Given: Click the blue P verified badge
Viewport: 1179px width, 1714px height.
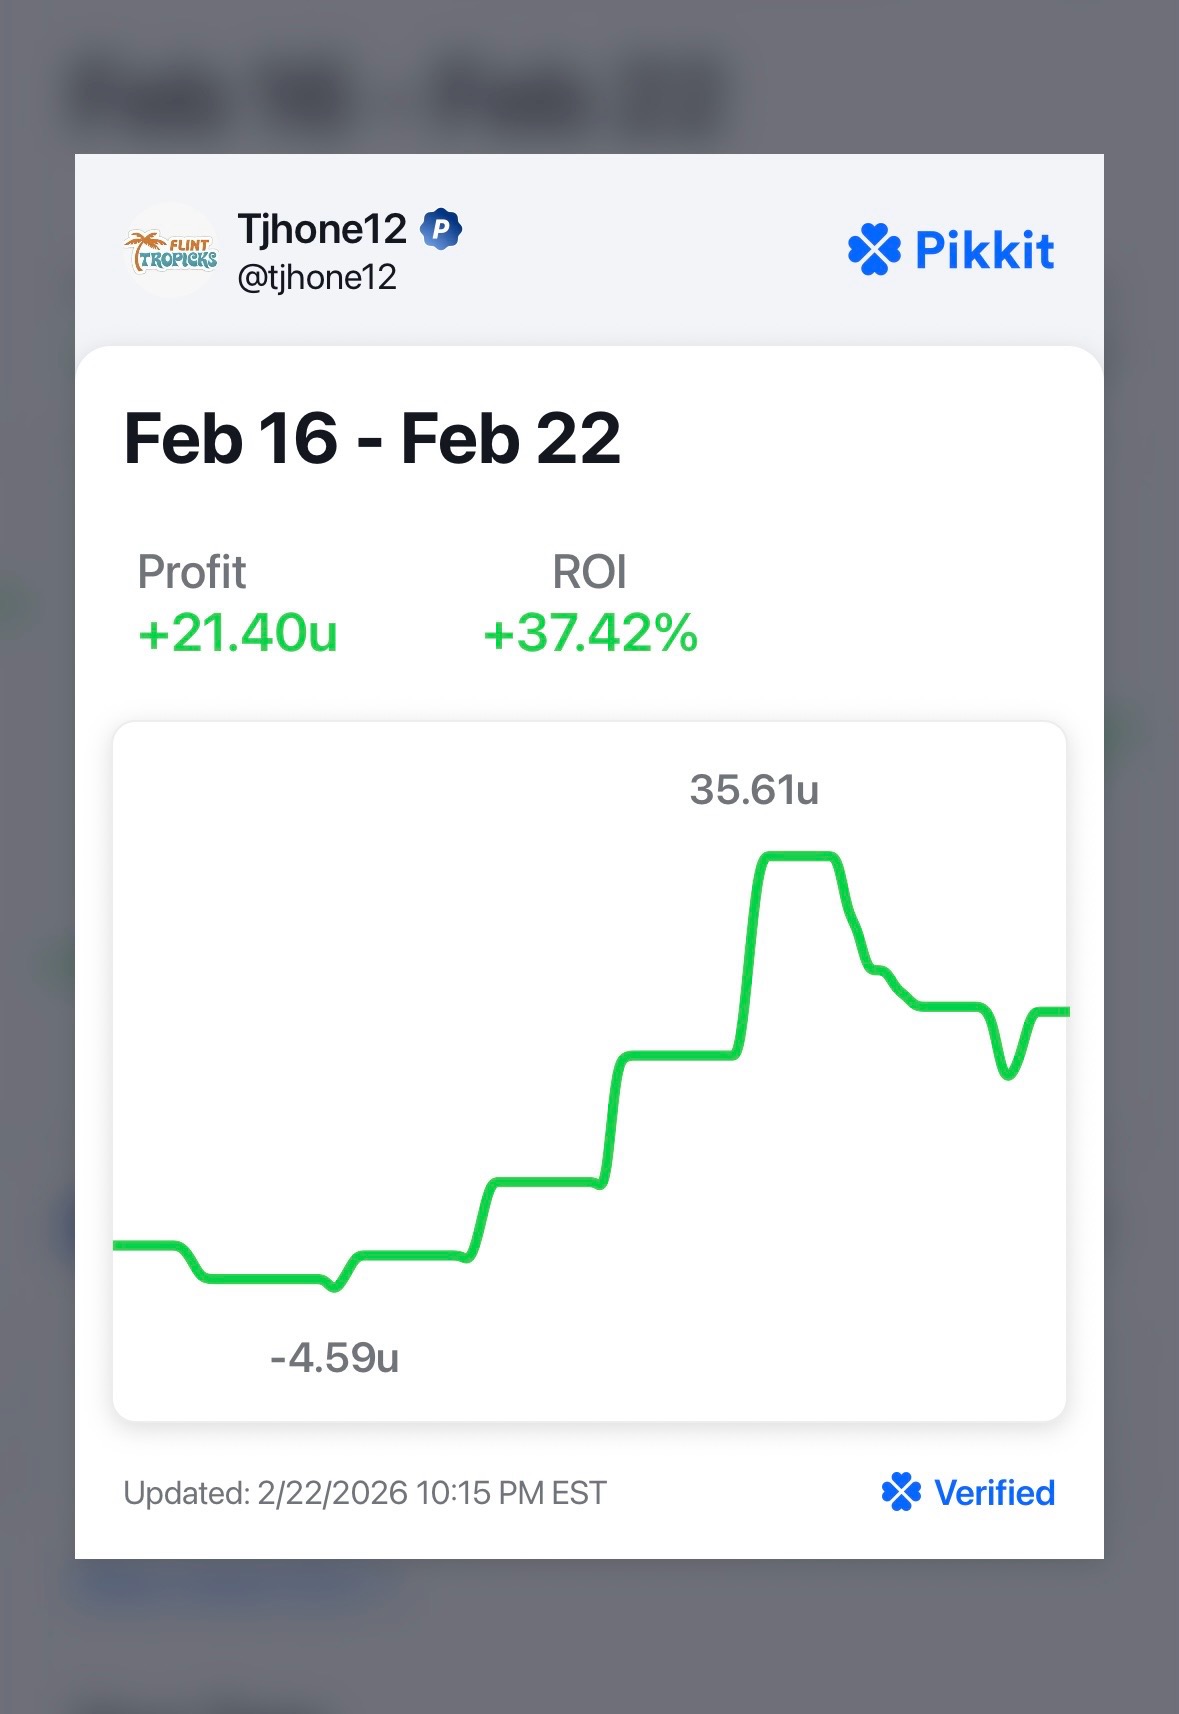Looking at the screenshot, I should (440, 230).
